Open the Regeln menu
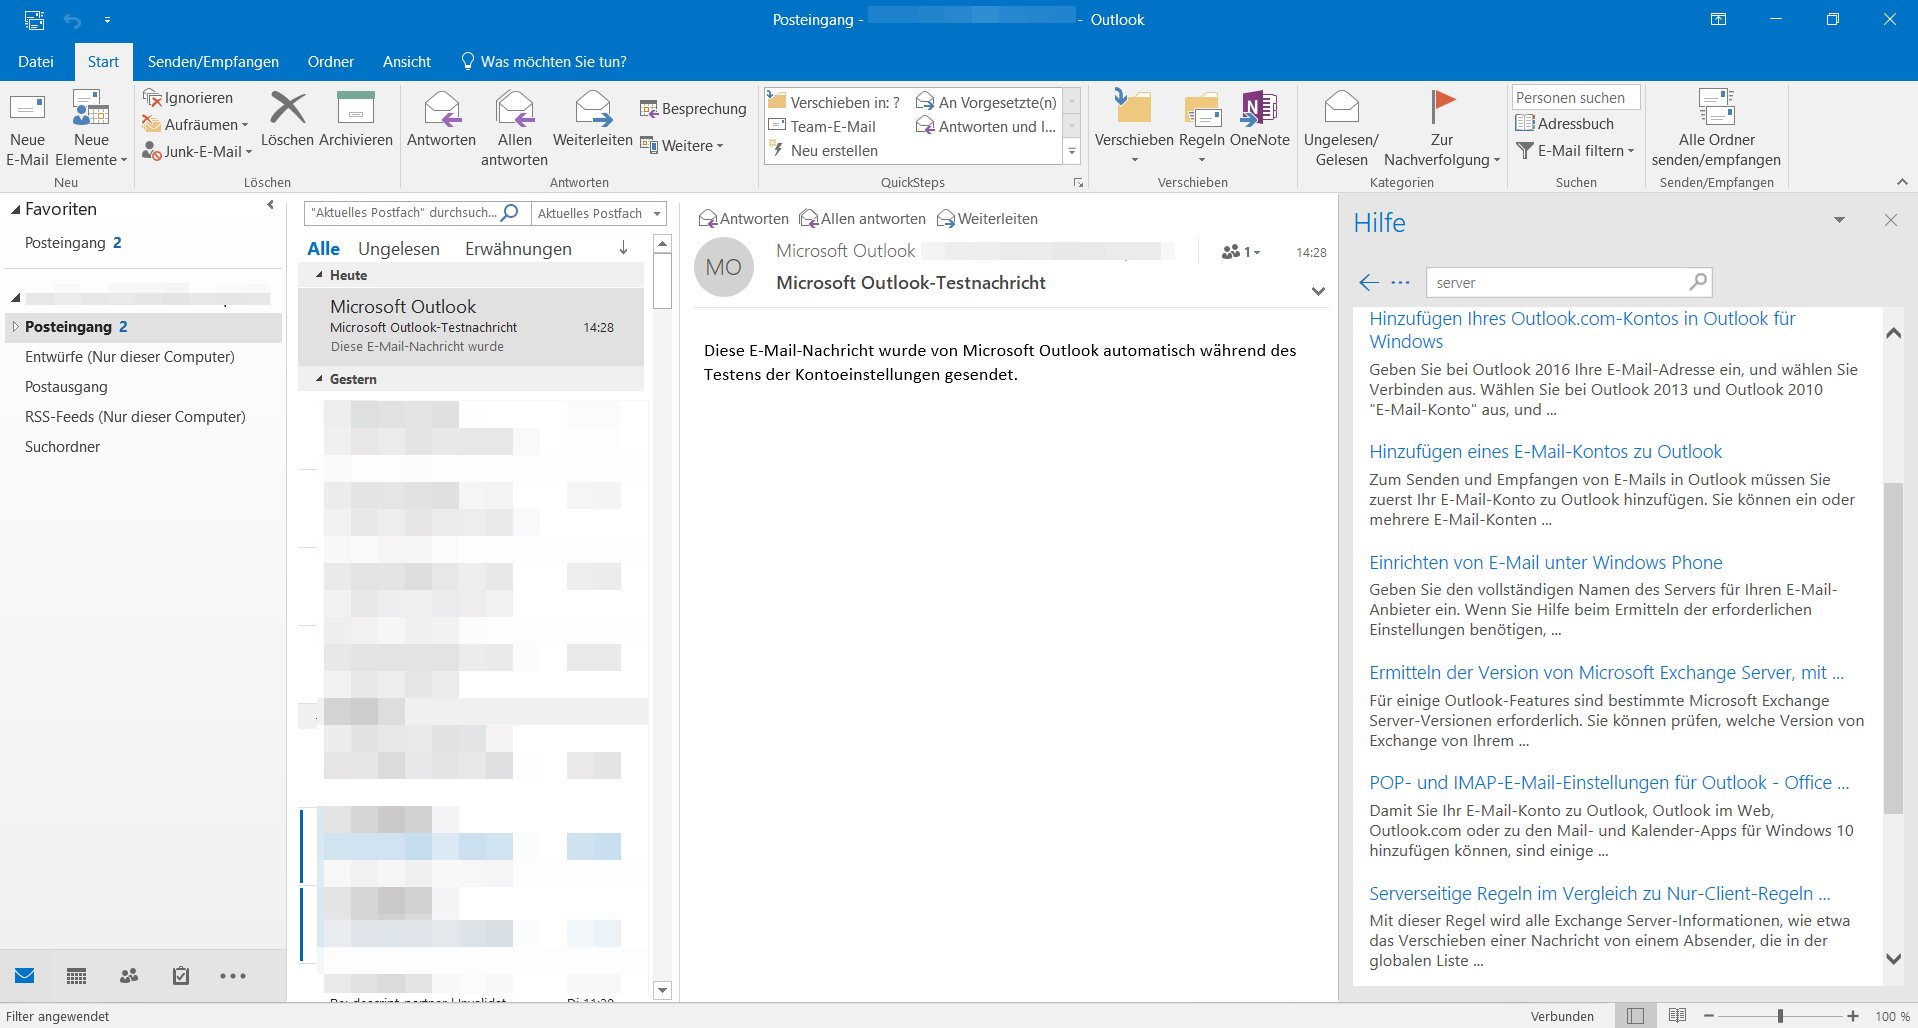1918x1028 pixels. coord(1202,128)
